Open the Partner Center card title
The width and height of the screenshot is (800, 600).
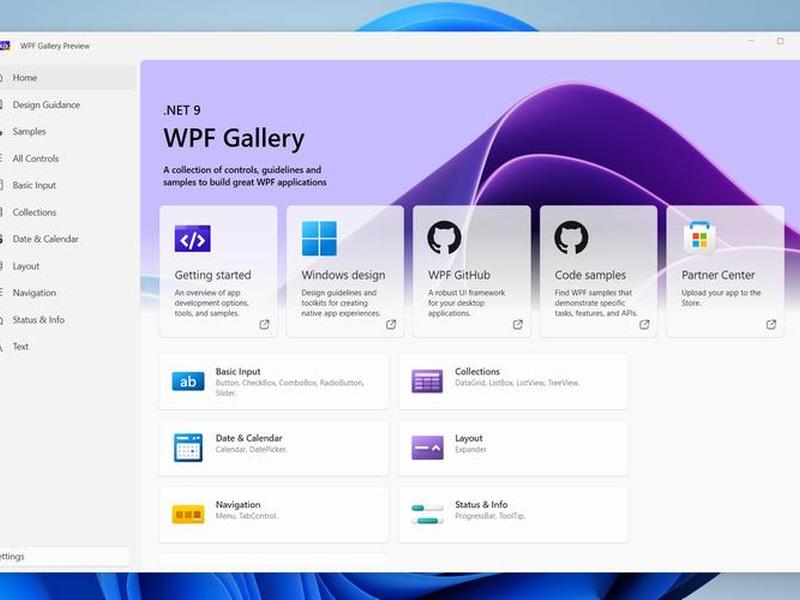click(718, 275)
